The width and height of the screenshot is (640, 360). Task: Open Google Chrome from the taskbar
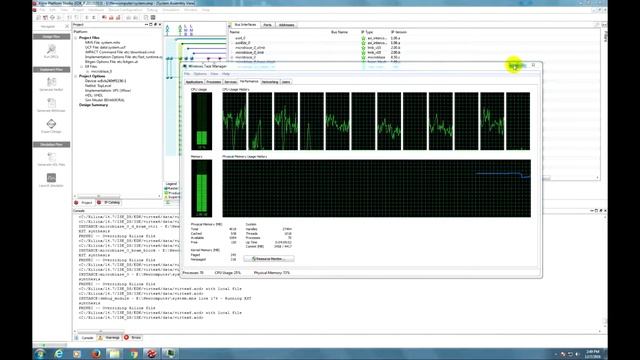coord(133,353)
